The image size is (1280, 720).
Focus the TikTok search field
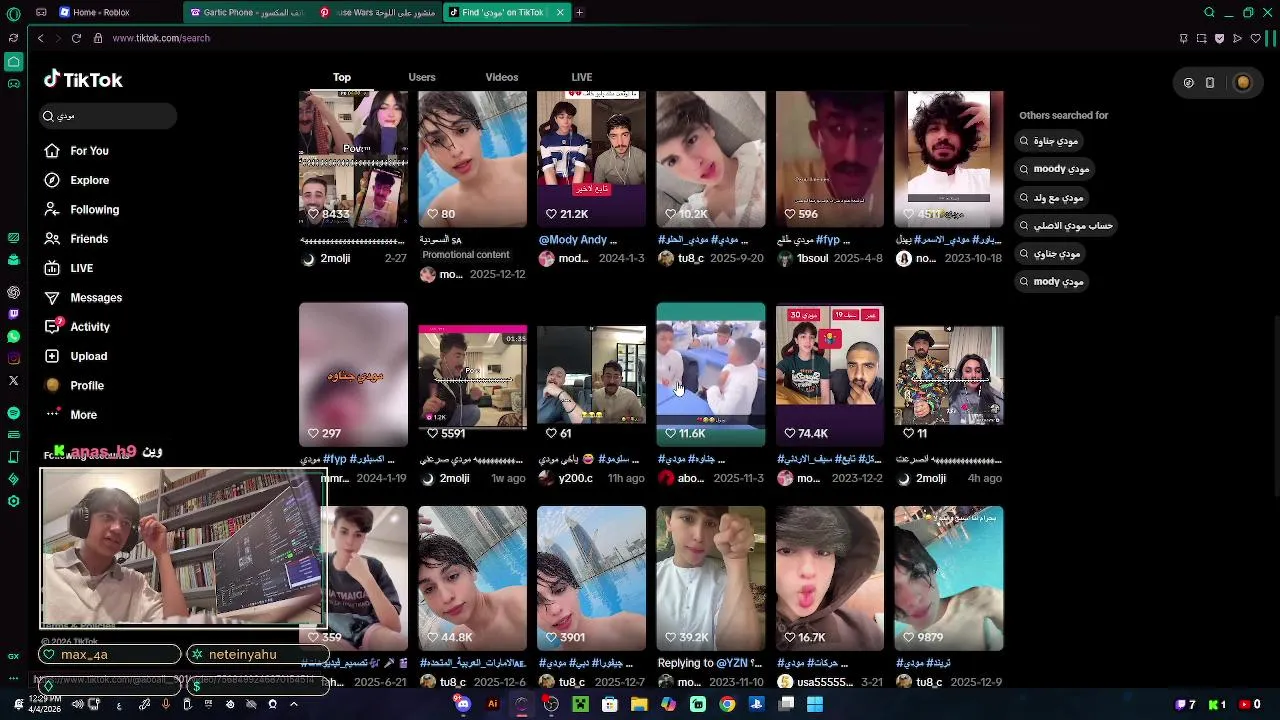tap(108, 116)
